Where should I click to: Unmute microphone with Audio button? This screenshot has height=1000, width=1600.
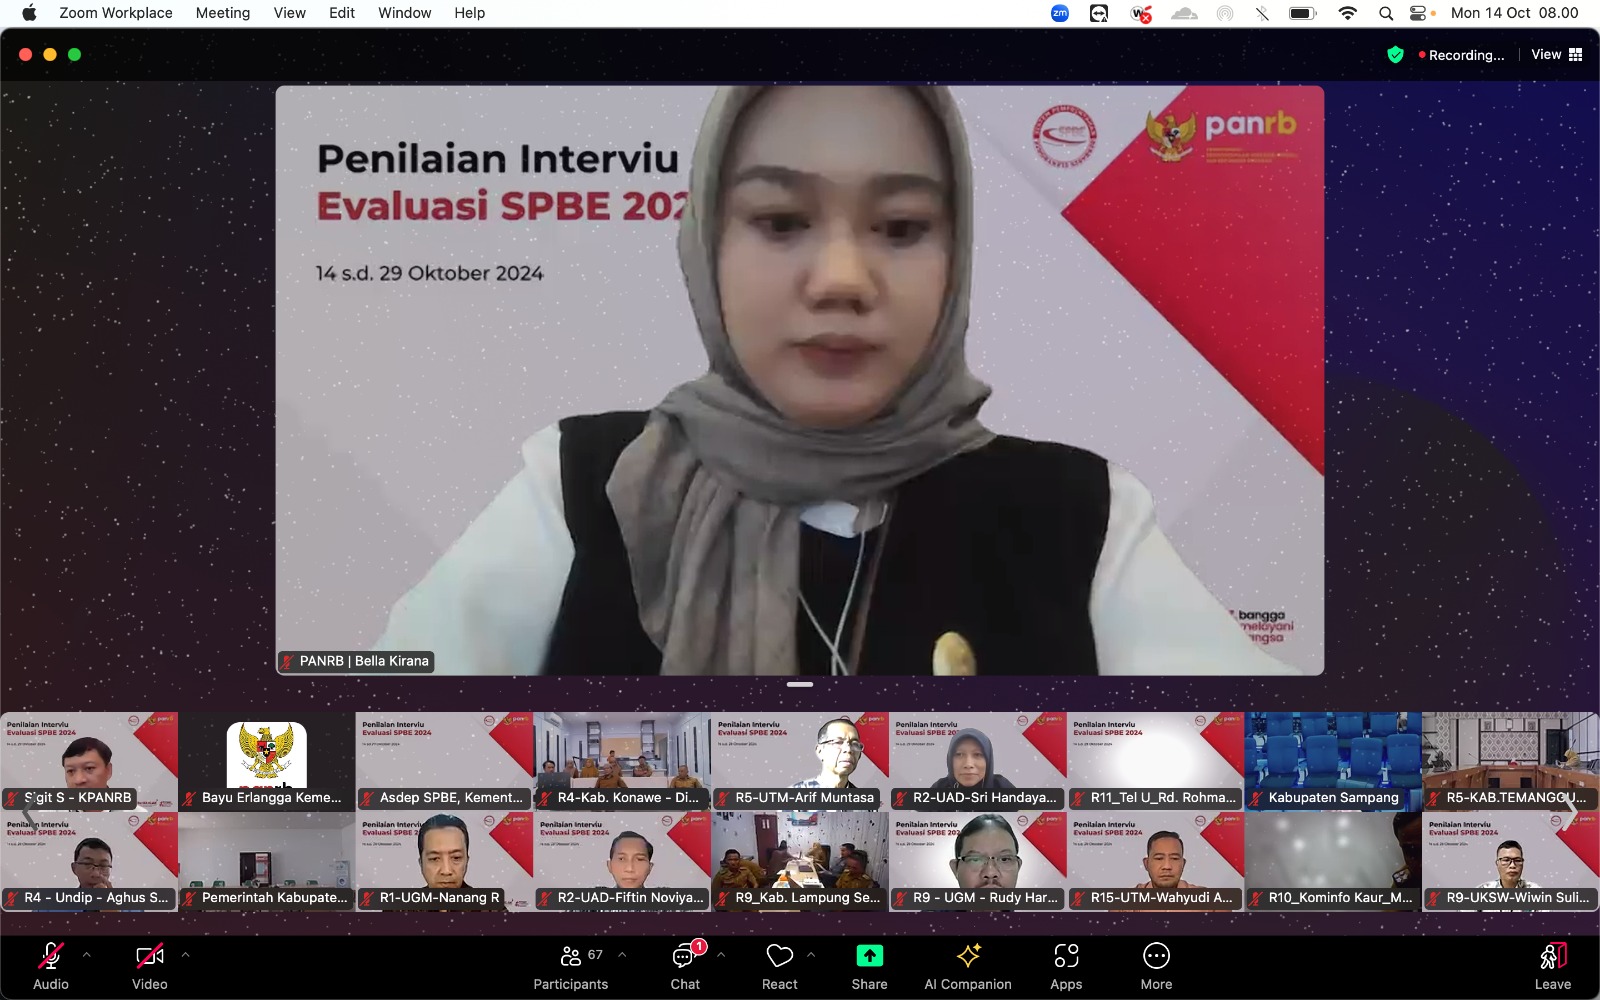(x=51, y=966)
